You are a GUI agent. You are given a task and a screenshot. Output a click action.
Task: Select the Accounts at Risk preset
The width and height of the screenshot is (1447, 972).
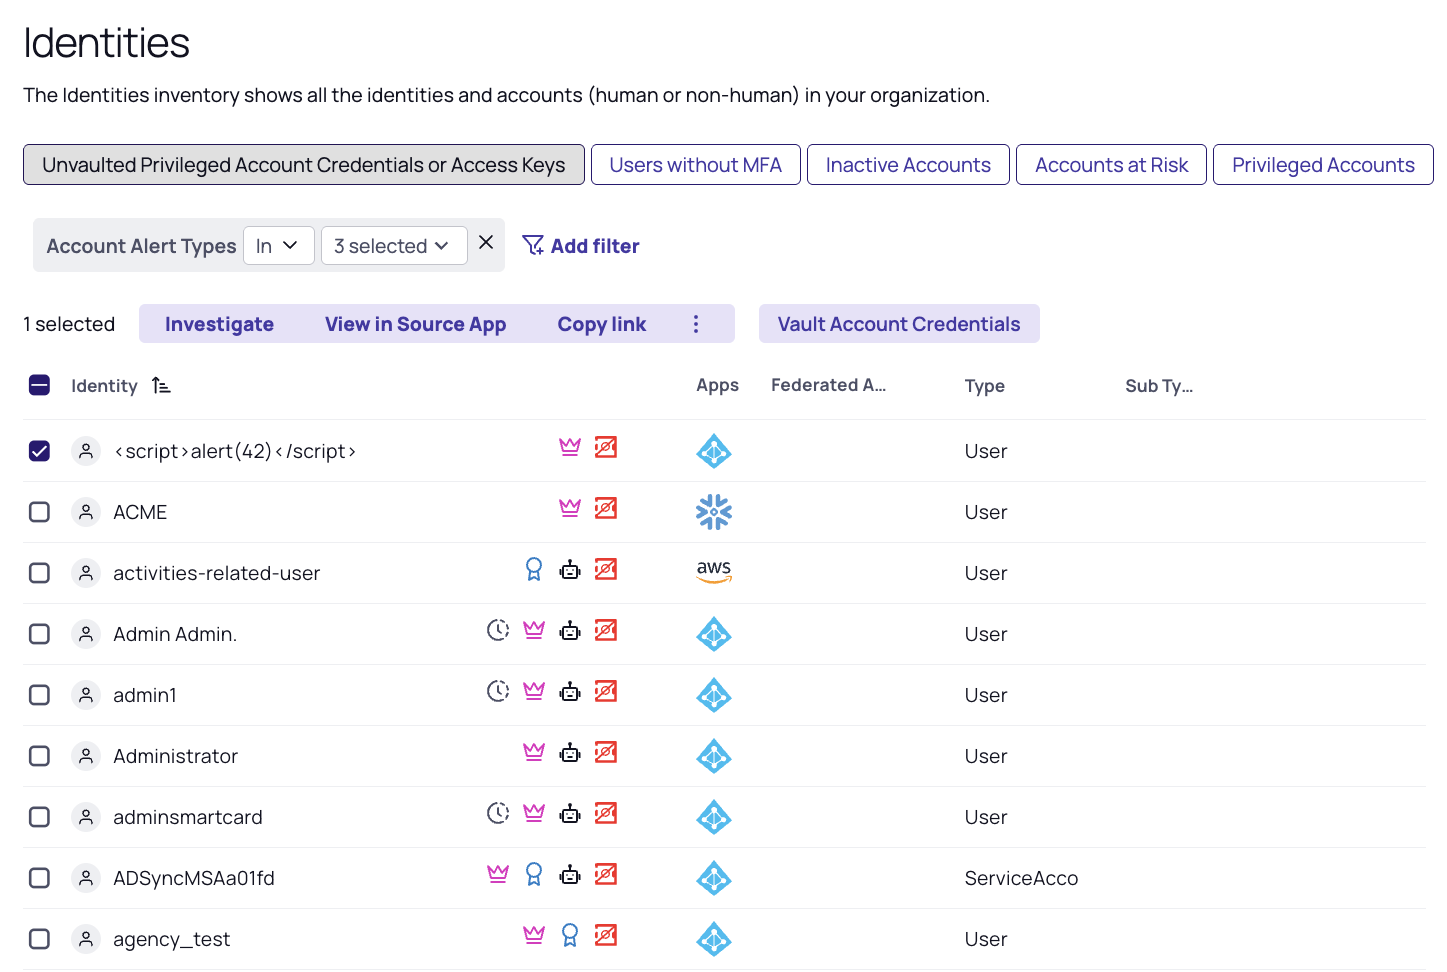tap(1111, 165)
